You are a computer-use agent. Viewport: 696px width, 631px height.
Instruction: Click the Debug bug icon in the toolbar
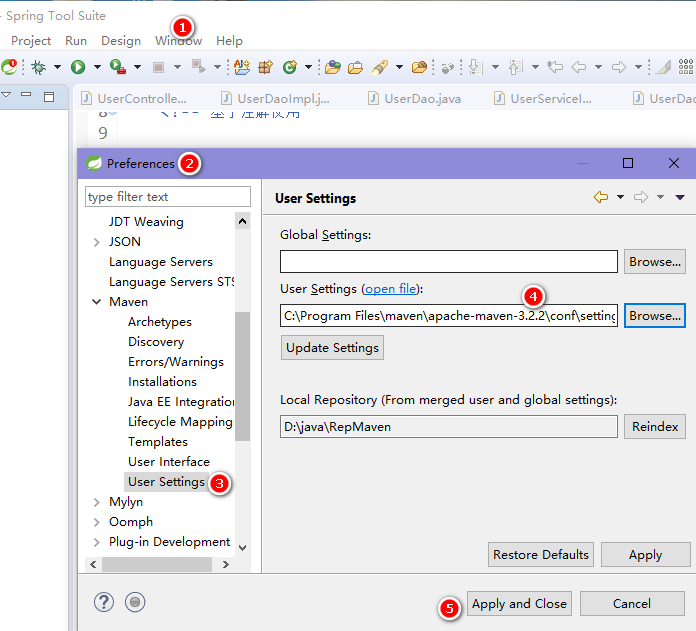[39, 67]
